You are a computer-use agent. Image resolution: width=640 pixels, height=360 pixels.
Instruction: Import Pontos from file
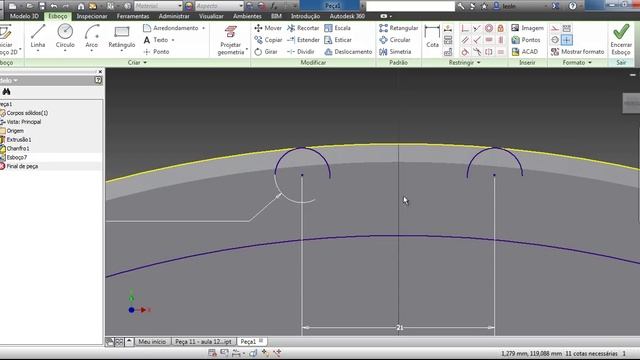(x=526, y=40)
